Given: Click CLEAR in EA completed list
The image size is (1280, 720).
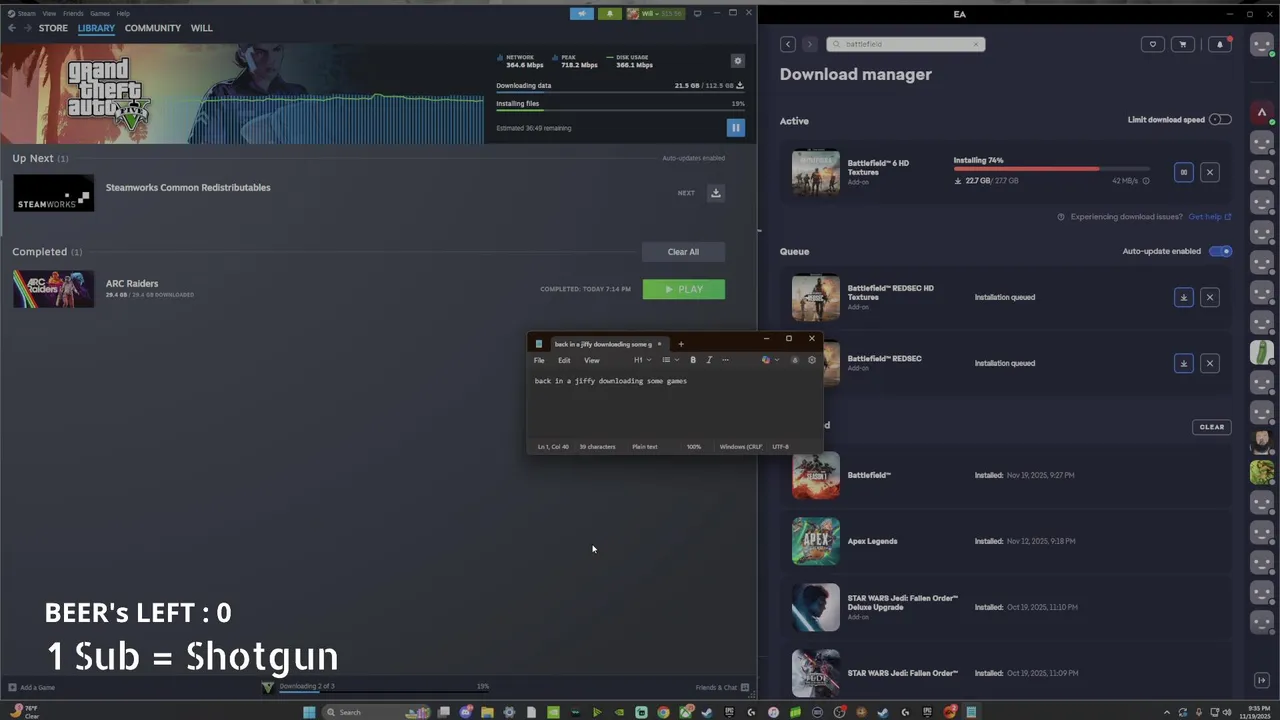Looking at the screenshot, I should [1211, 427].
